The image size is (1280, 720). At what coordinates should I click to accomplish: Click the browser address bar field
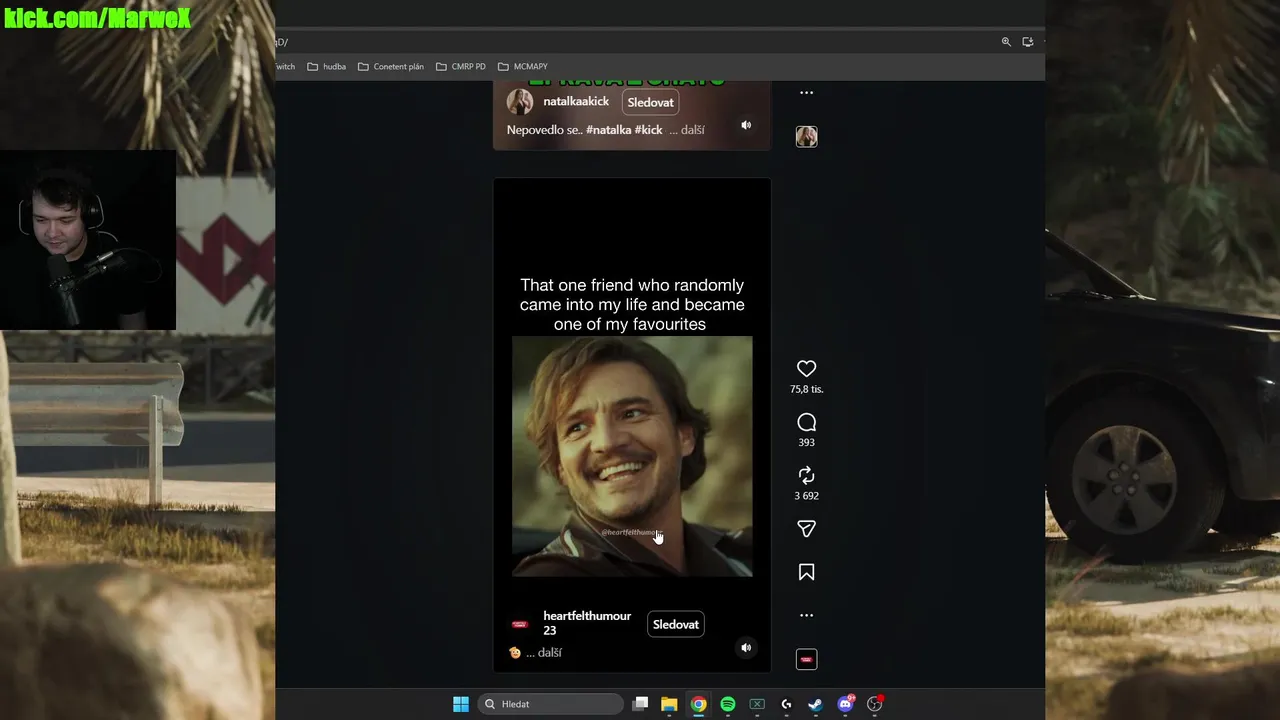(635, 42)
